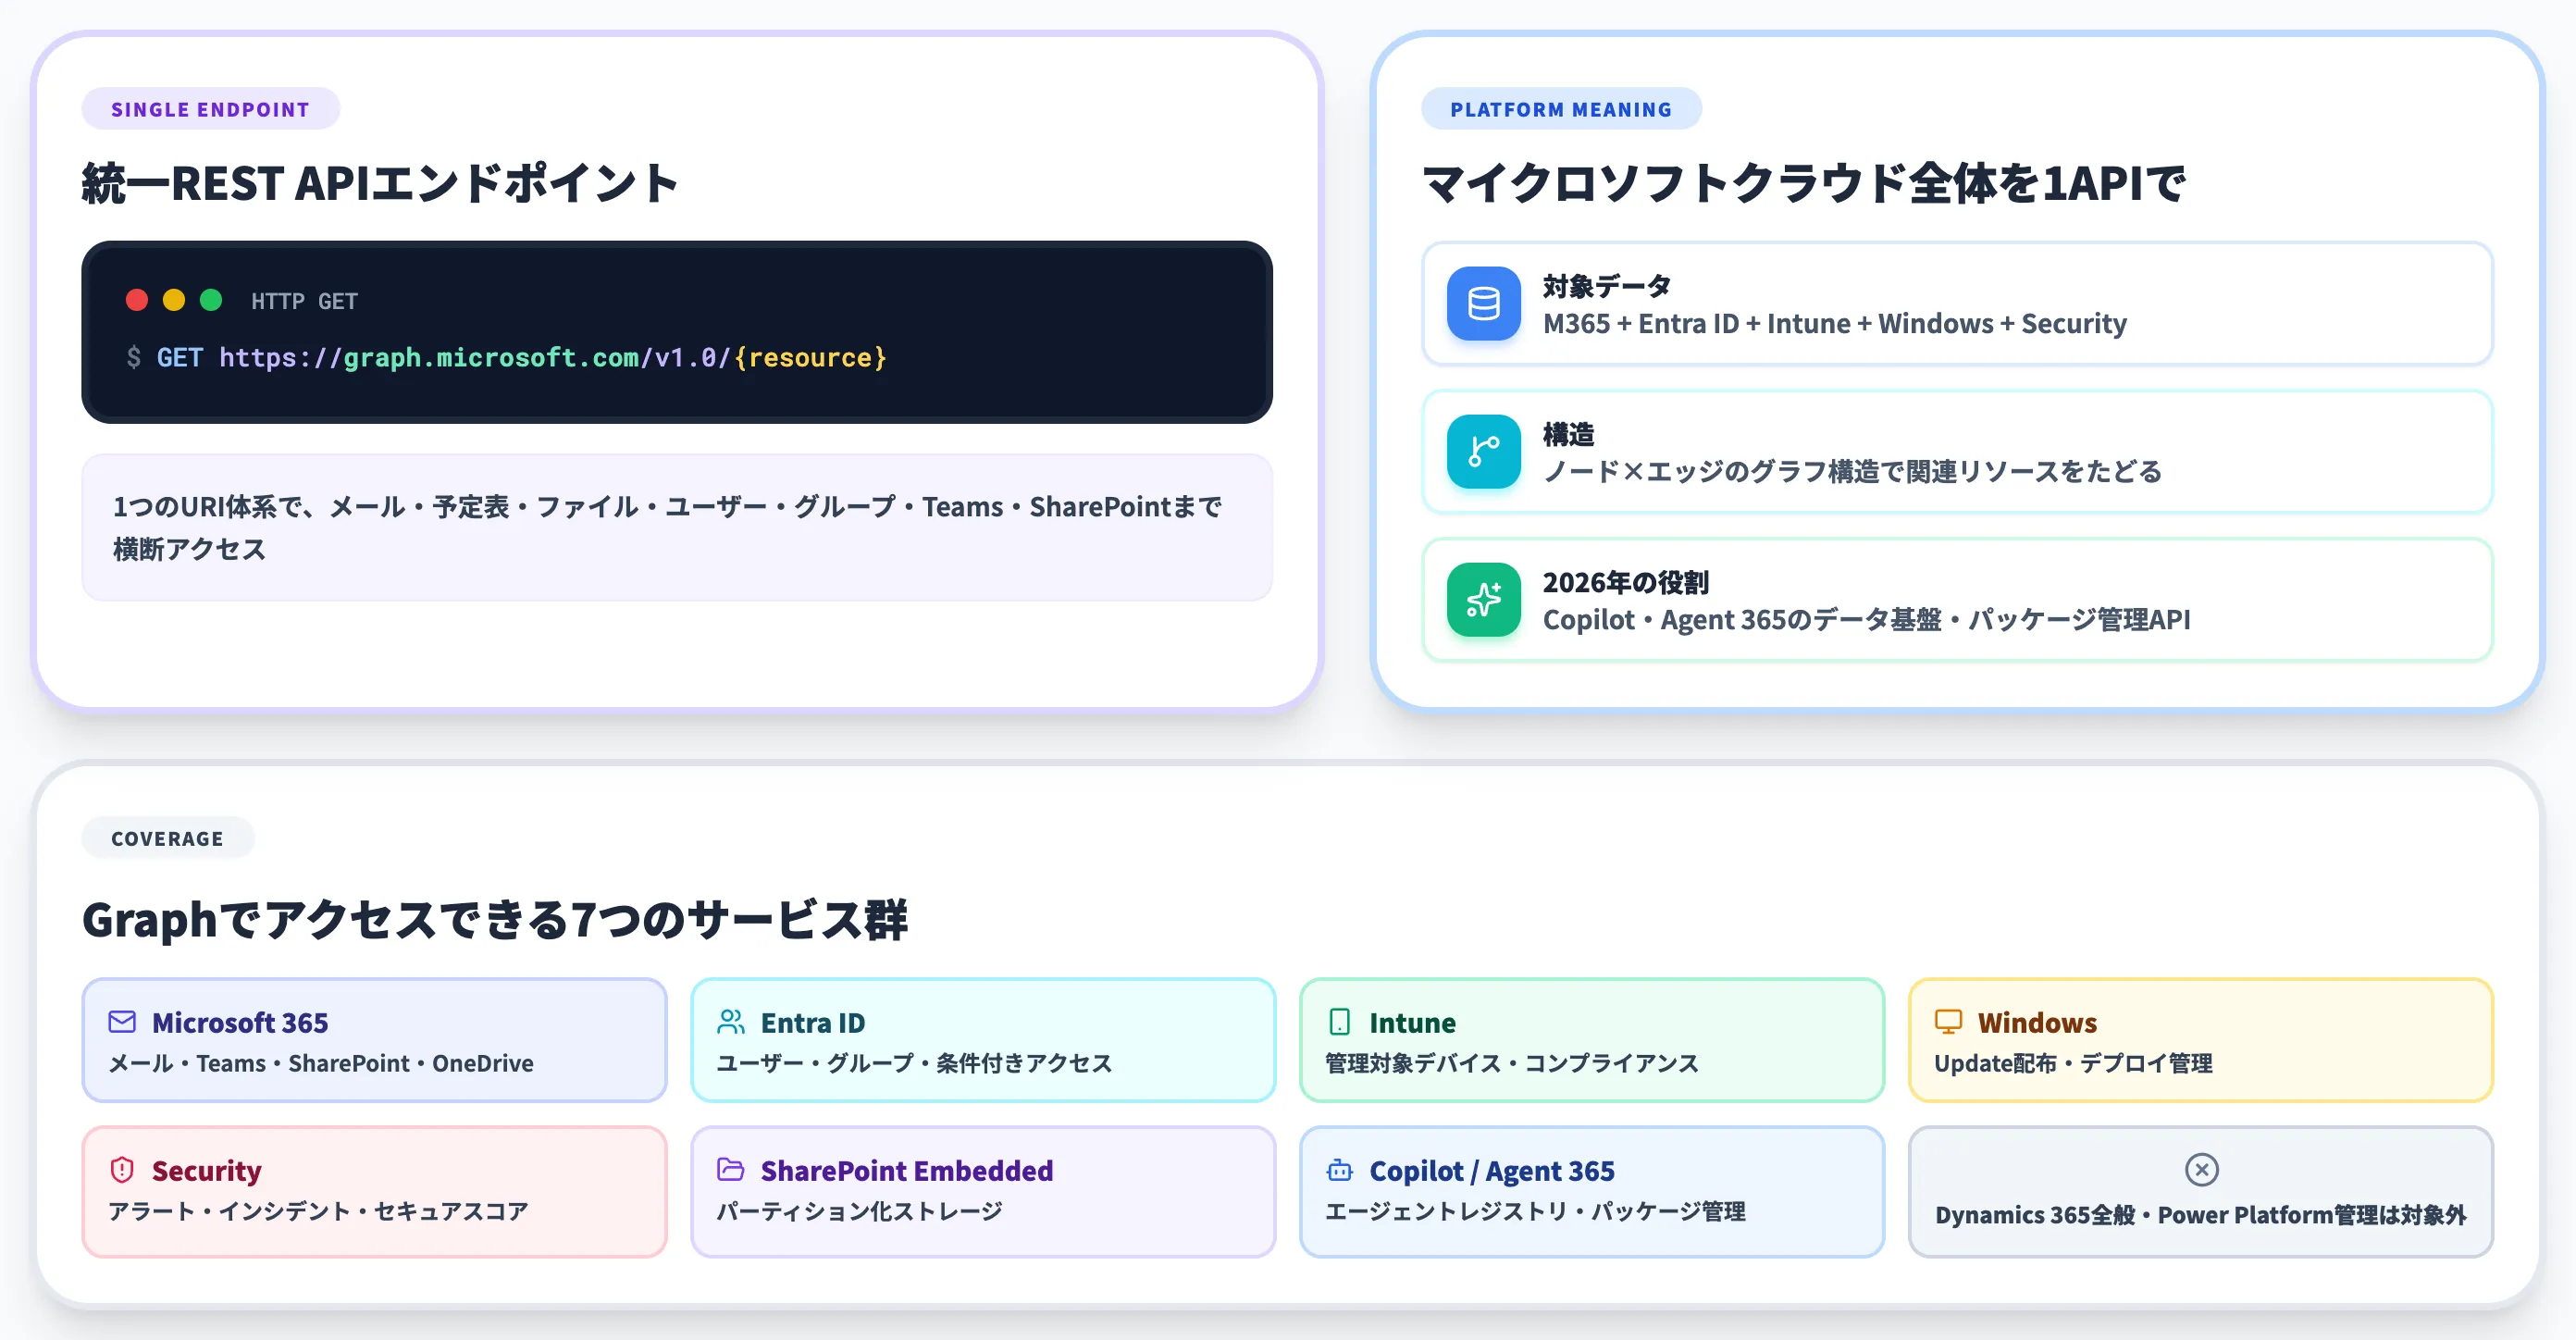
Task: Click heading 統一REST APIエンドポイント
Action: coord(380,183)
